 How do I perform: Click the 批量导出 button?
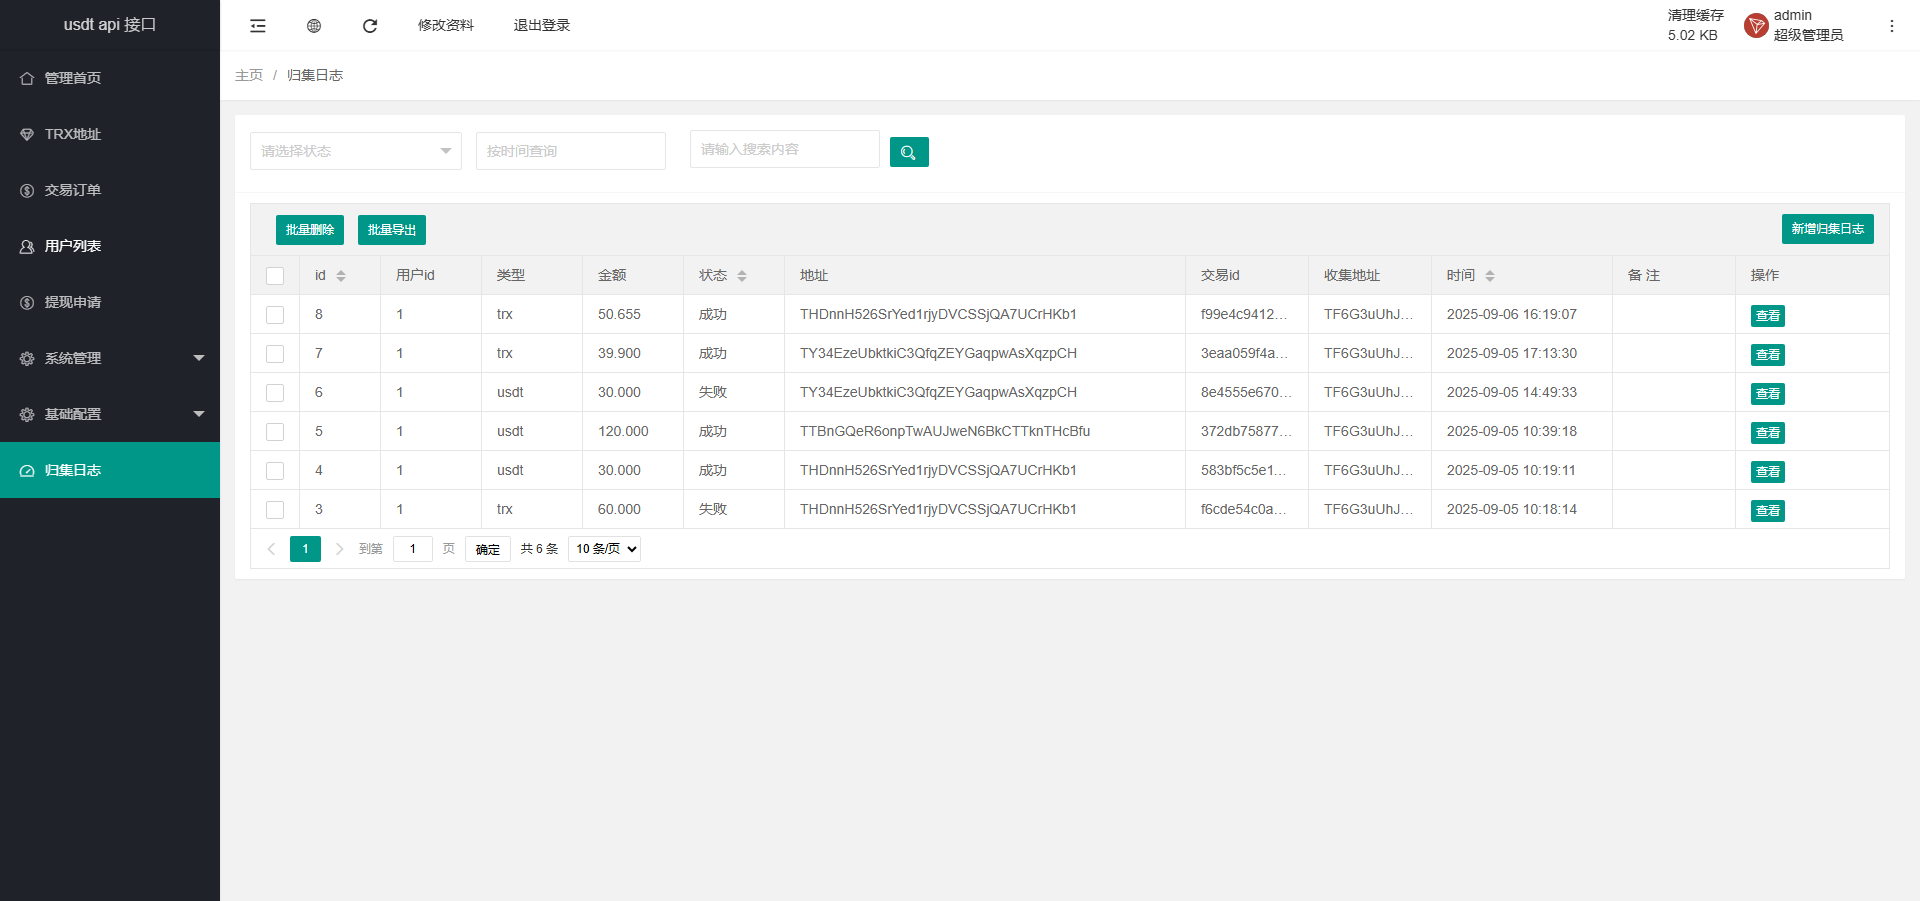coord(391,230)
